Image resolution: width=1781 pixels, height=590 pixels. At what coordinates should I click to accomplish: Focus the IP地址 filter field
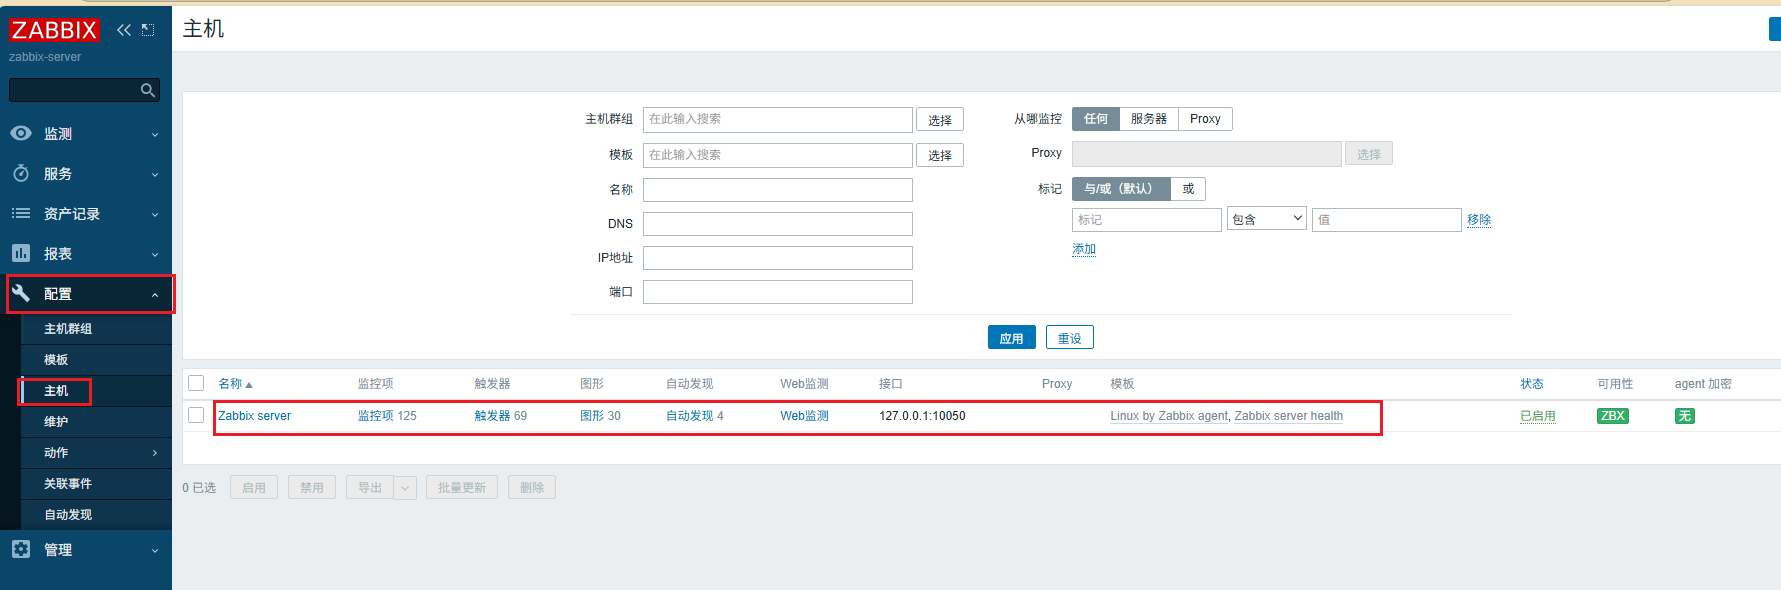pos(778,258)
